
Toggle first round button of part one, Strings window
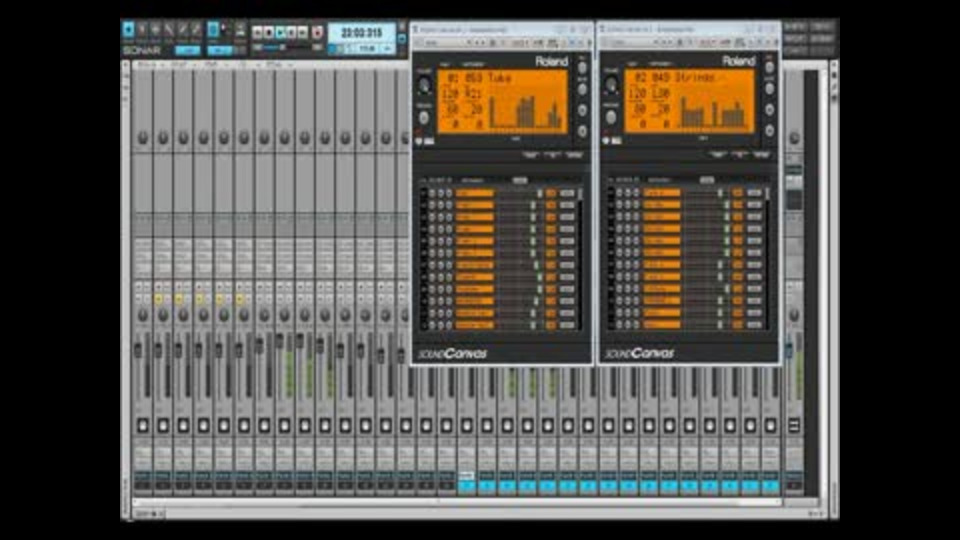pyautogui.click(x=620, y=192)
